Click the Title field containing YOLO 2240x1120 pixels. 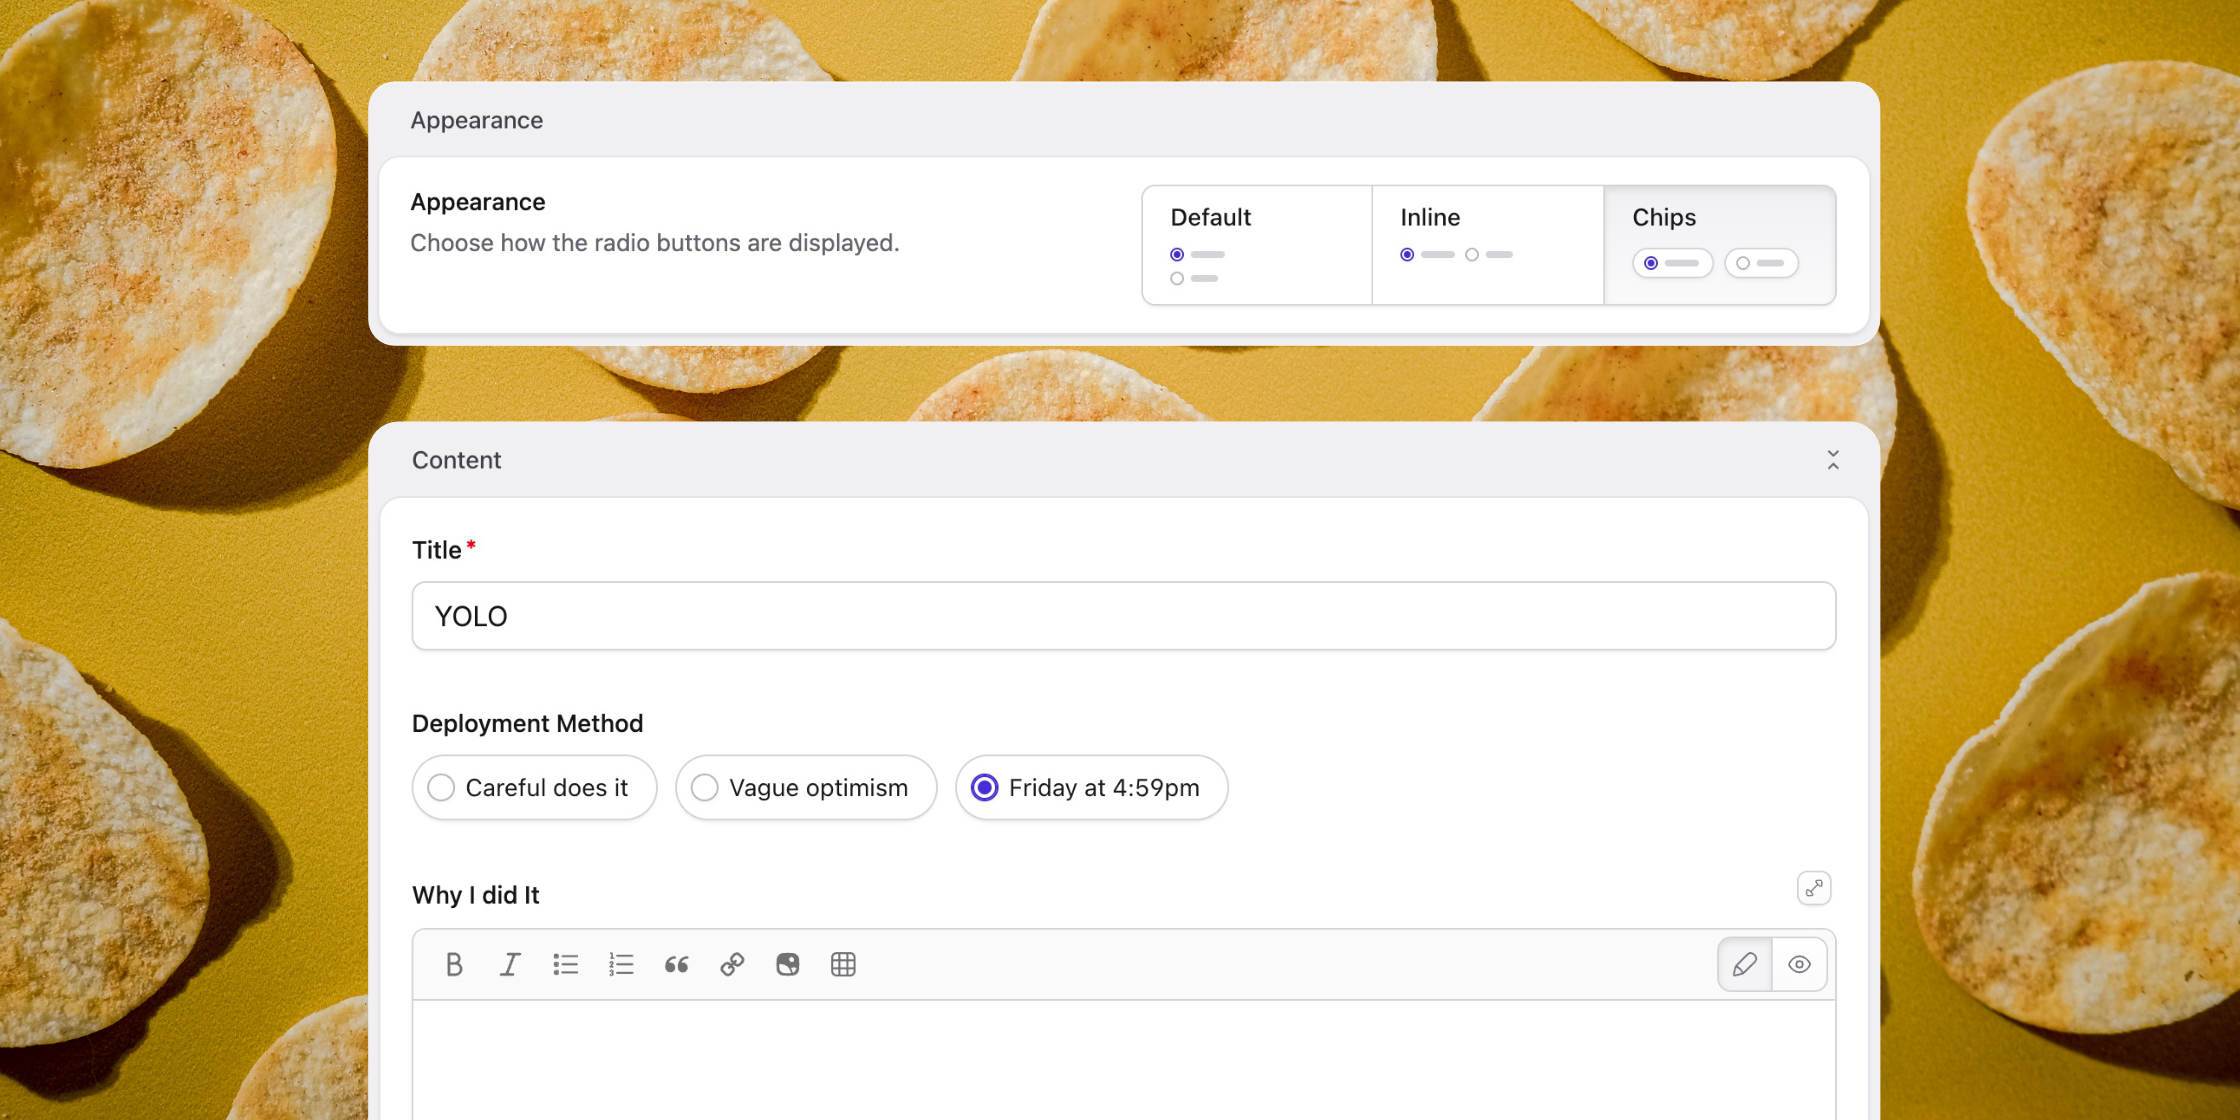[x=1124, y=616]
